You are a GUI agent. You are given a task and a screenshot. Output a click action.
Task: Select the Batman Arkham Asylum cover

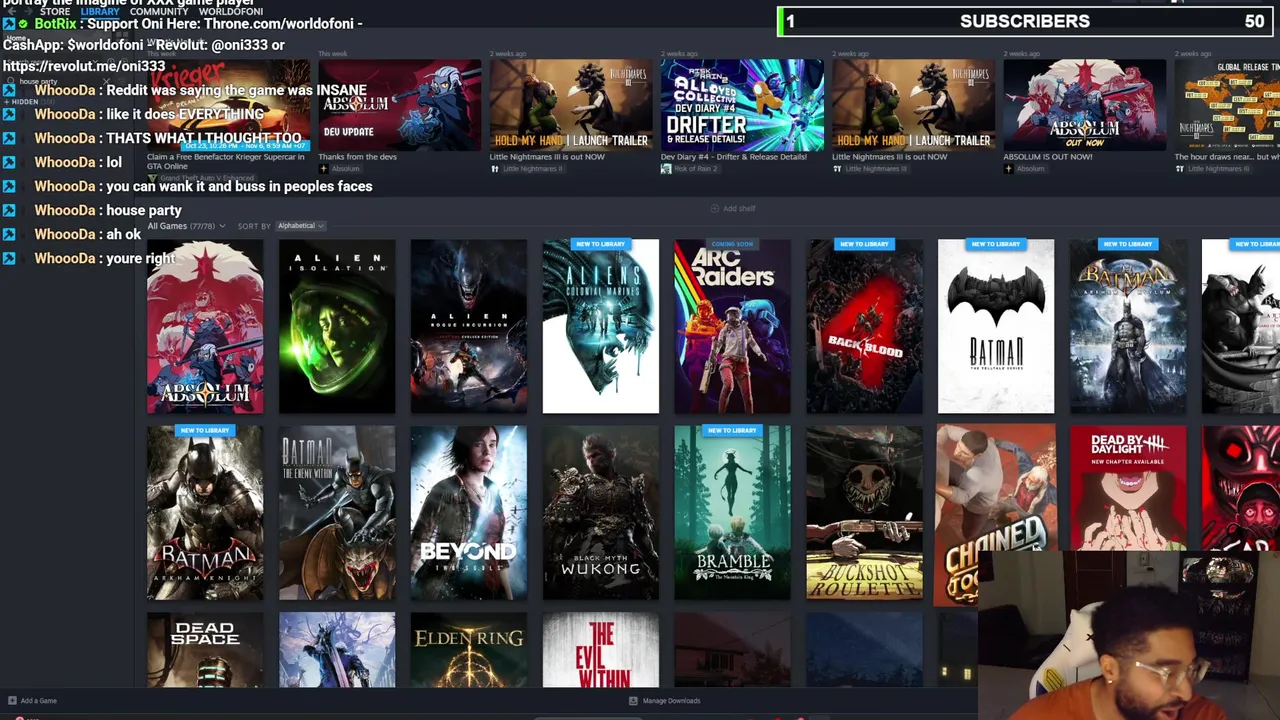point(1128,326)
